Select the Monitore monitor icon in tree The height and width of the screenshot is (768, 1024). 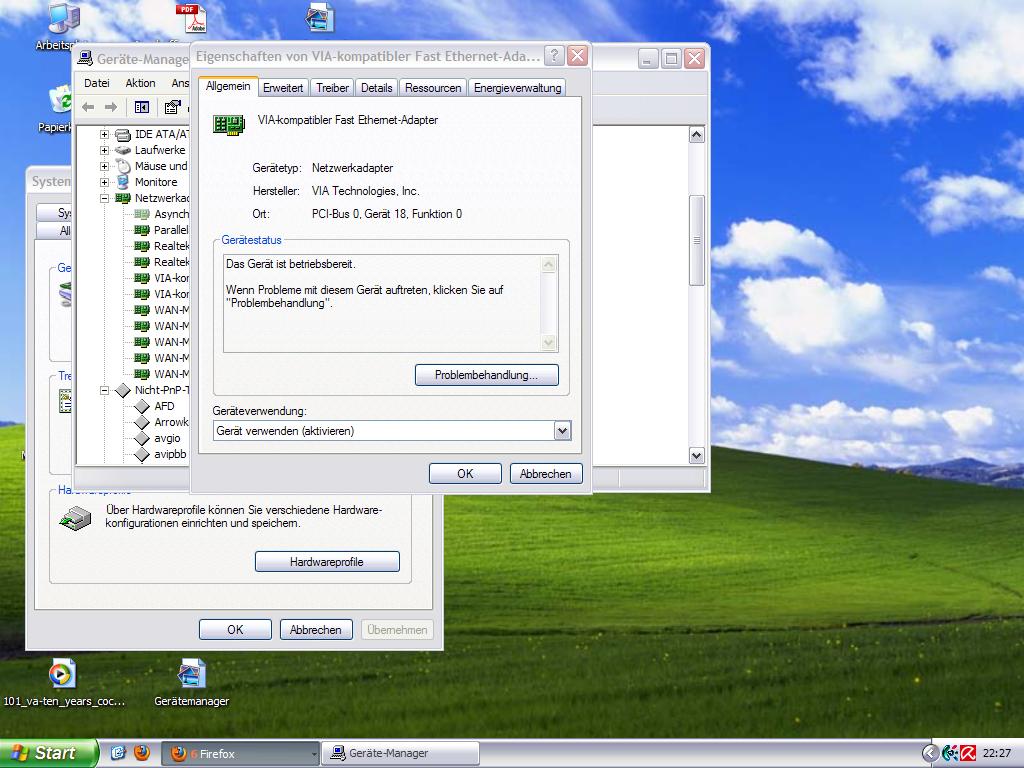(123, 182)
